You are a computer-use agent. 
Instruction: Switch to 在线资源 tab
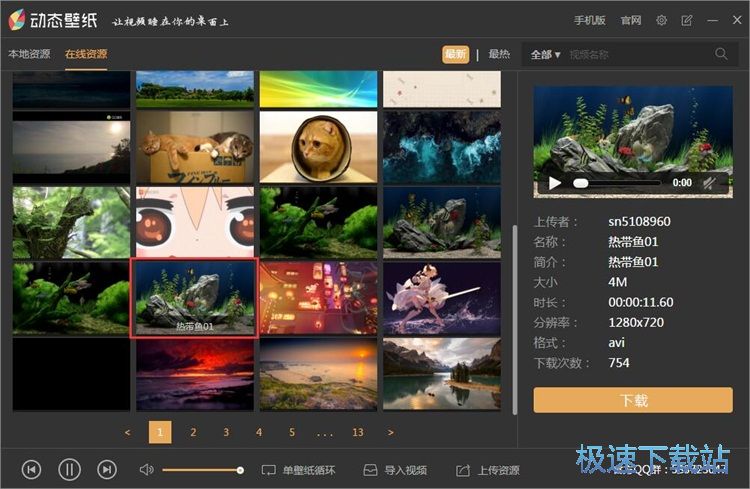point(86,54)
